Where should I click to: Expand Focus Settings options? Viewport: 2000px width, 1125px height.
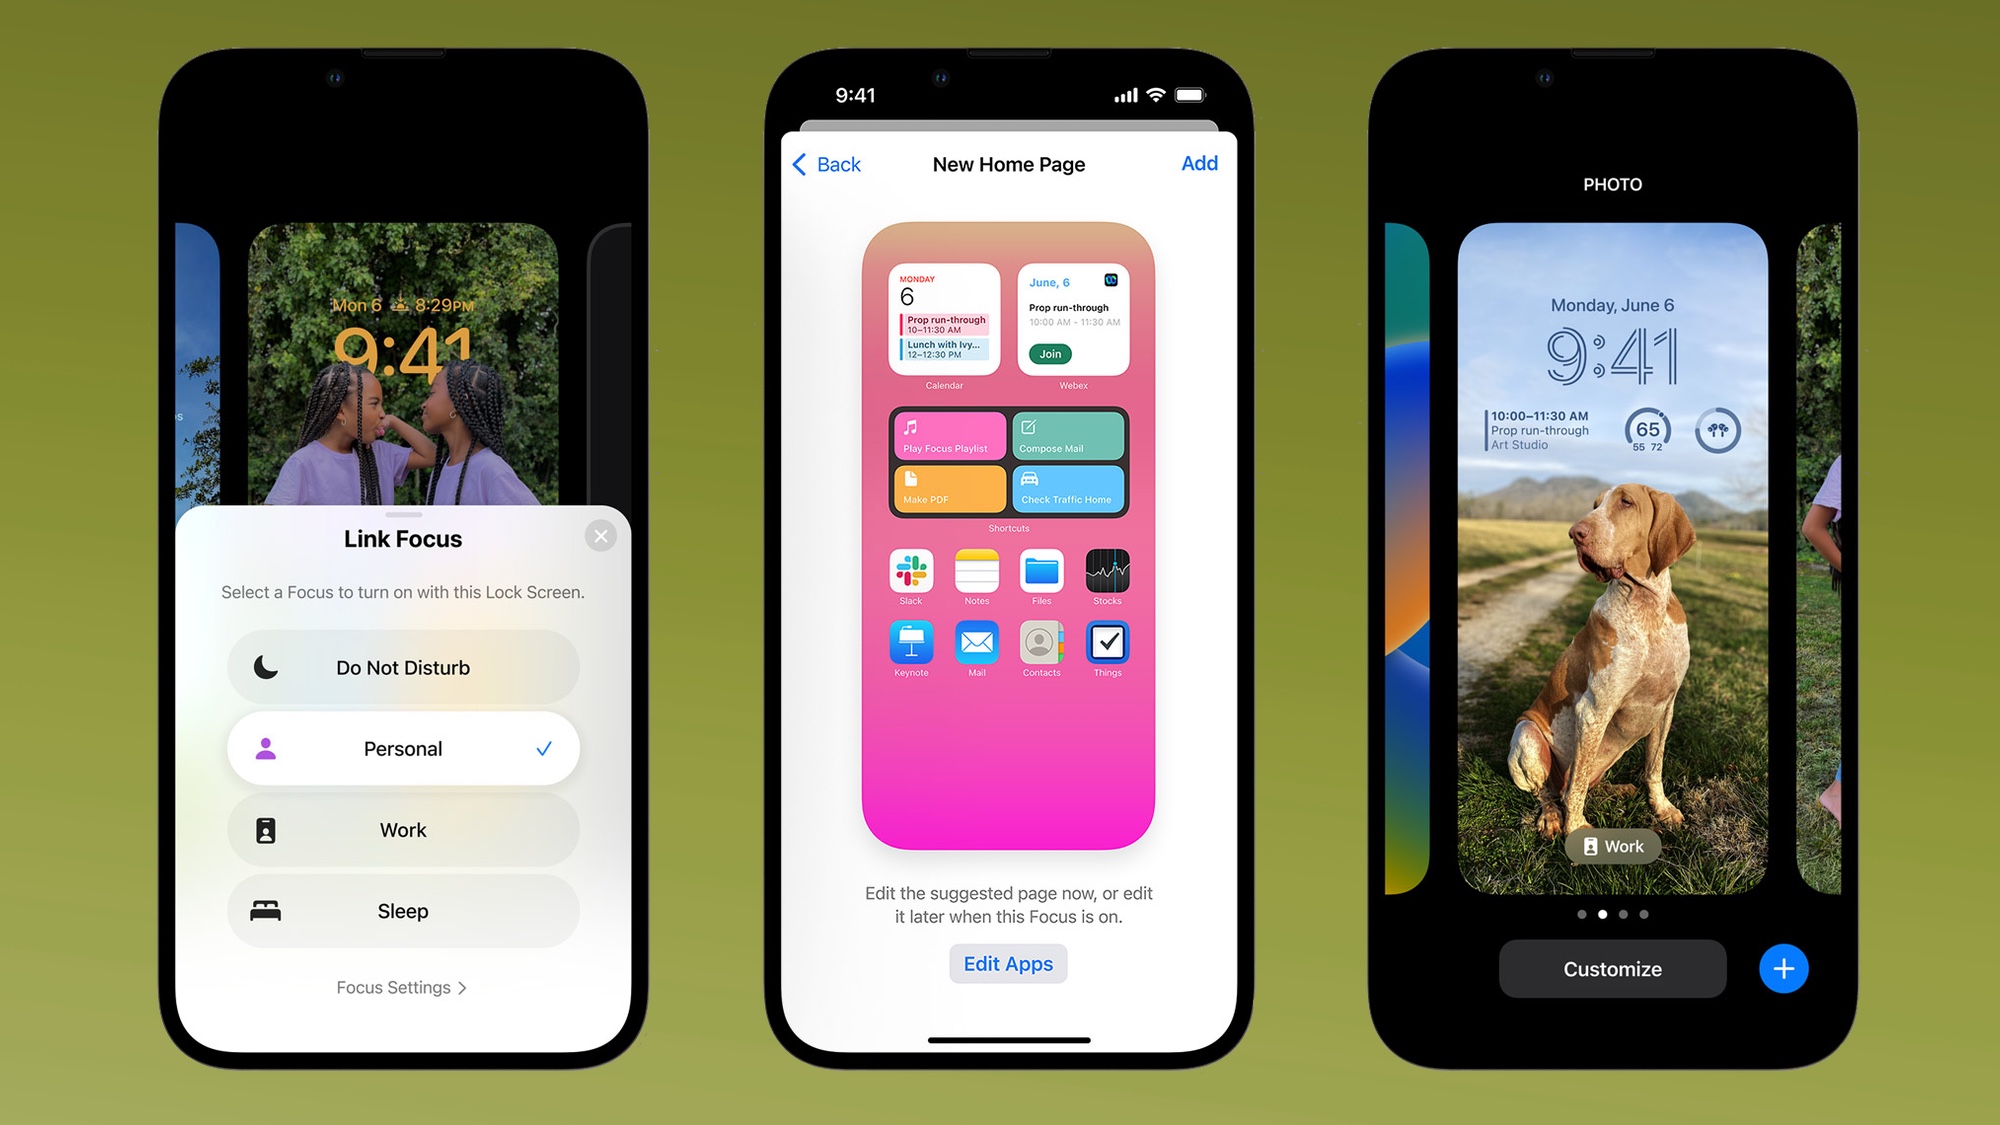400,986
